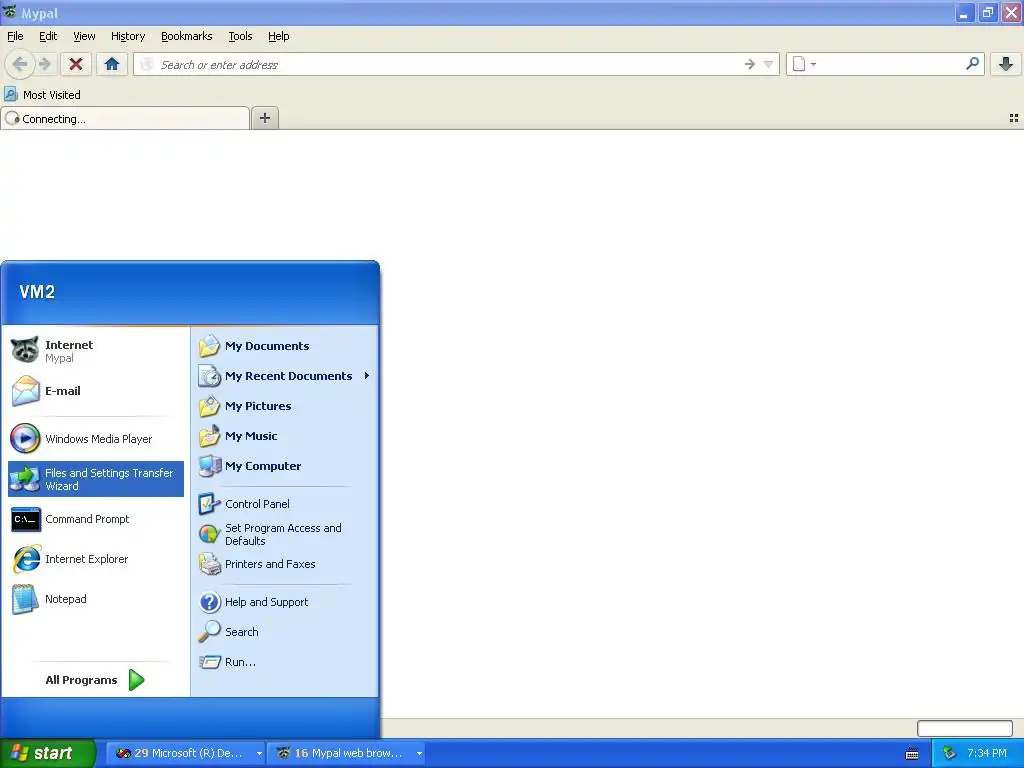The width and height of the screenshot is (1024, 768).
Task: Open My Computer
Action: (x=285, y=466)
